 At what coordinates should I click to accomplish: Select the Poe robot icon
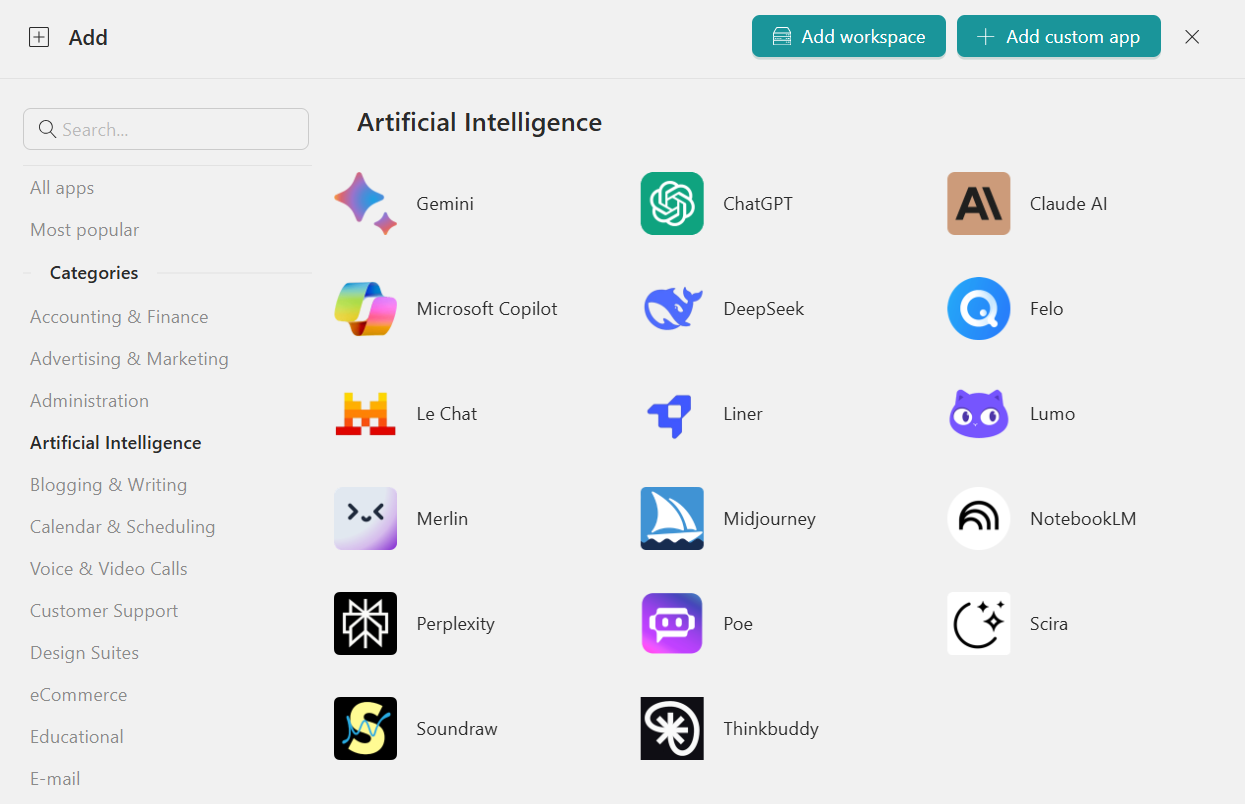(672, 624)
